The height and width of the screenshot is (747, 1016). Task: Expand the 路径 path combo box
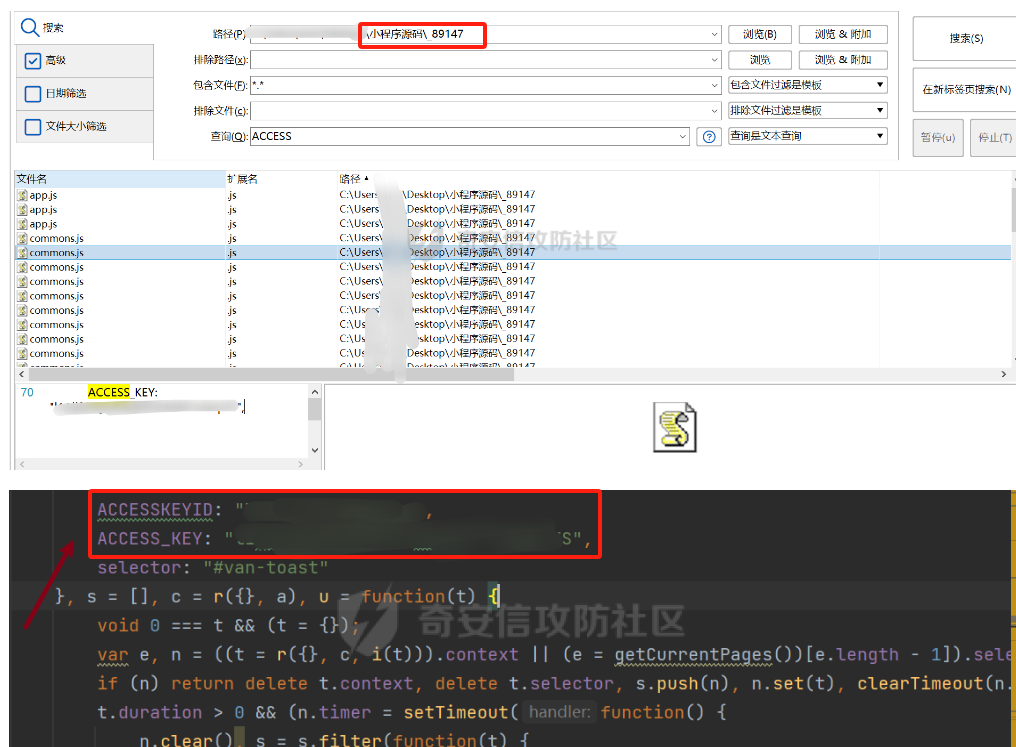(x=714, y=34)
